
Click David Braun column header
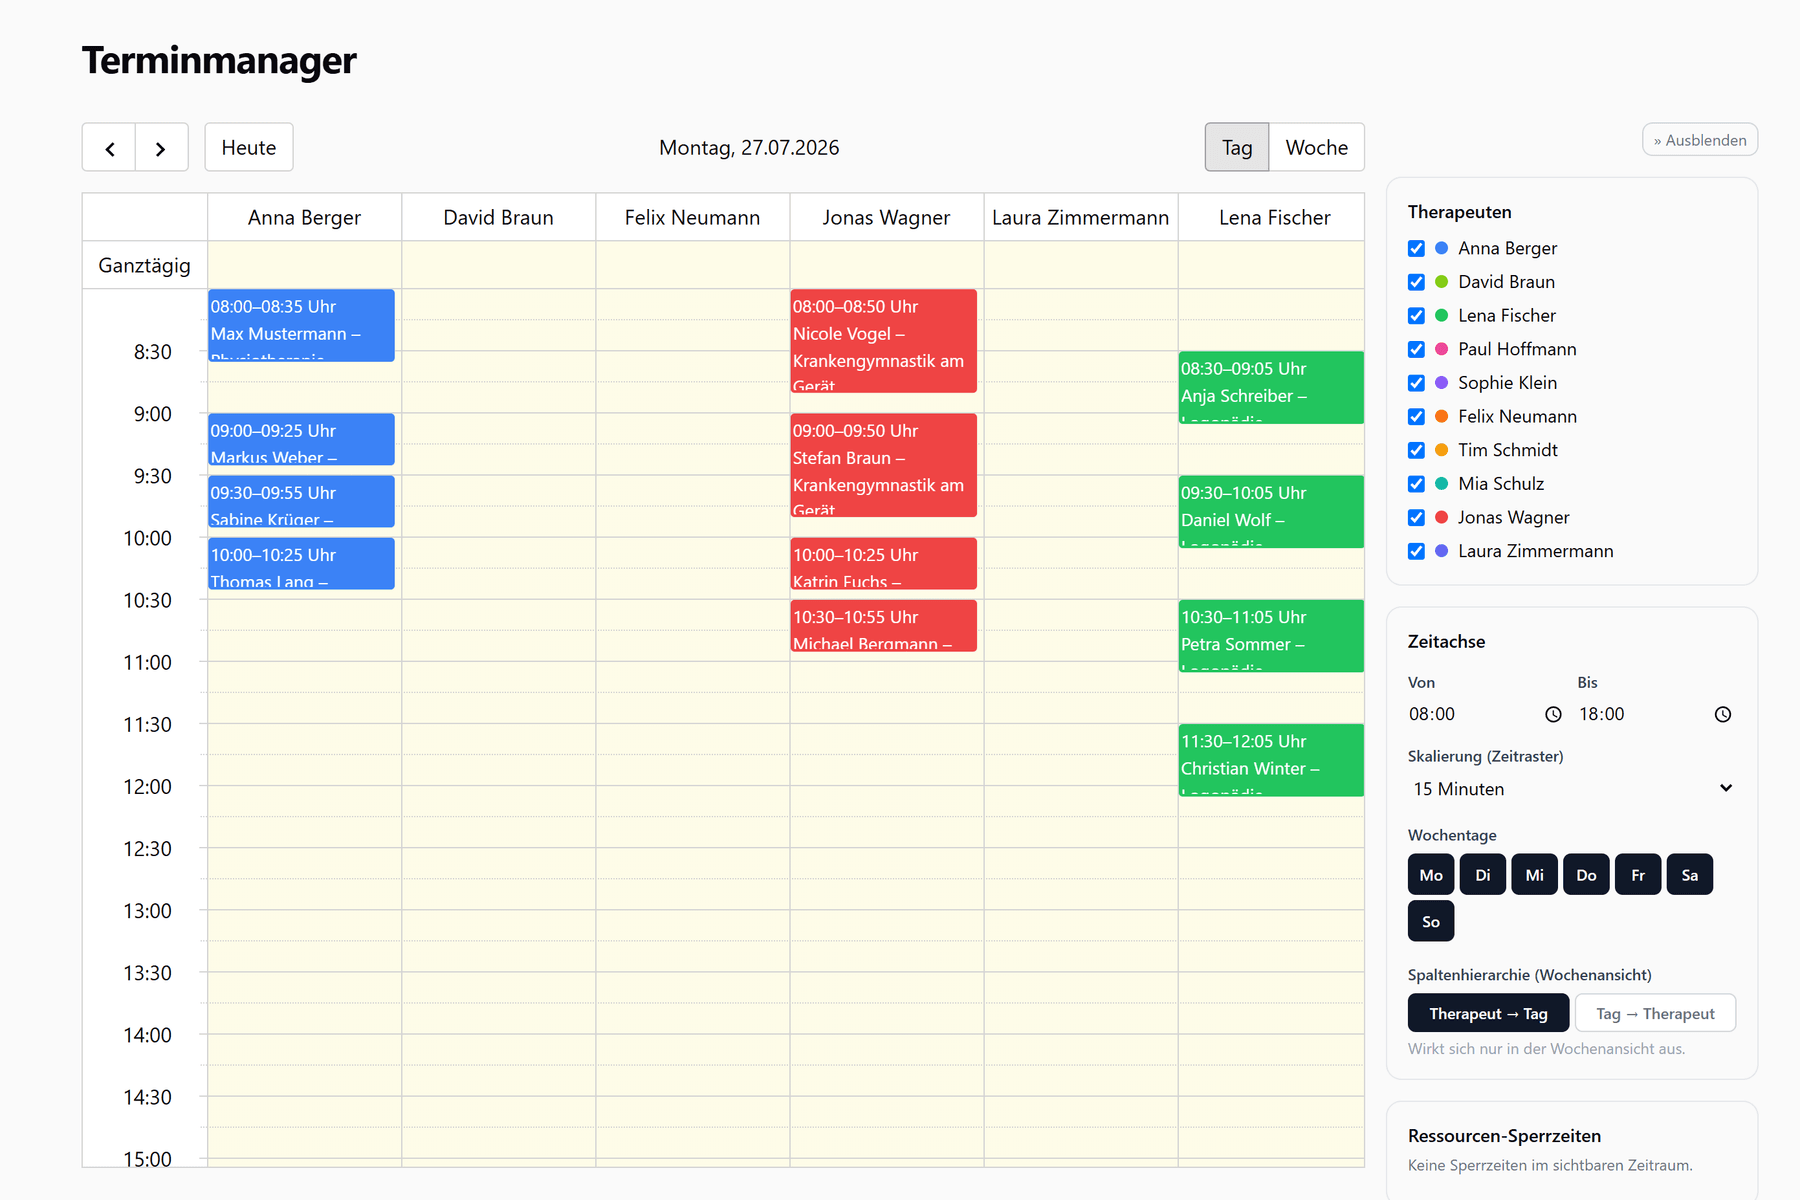click(x=498, y=217)
